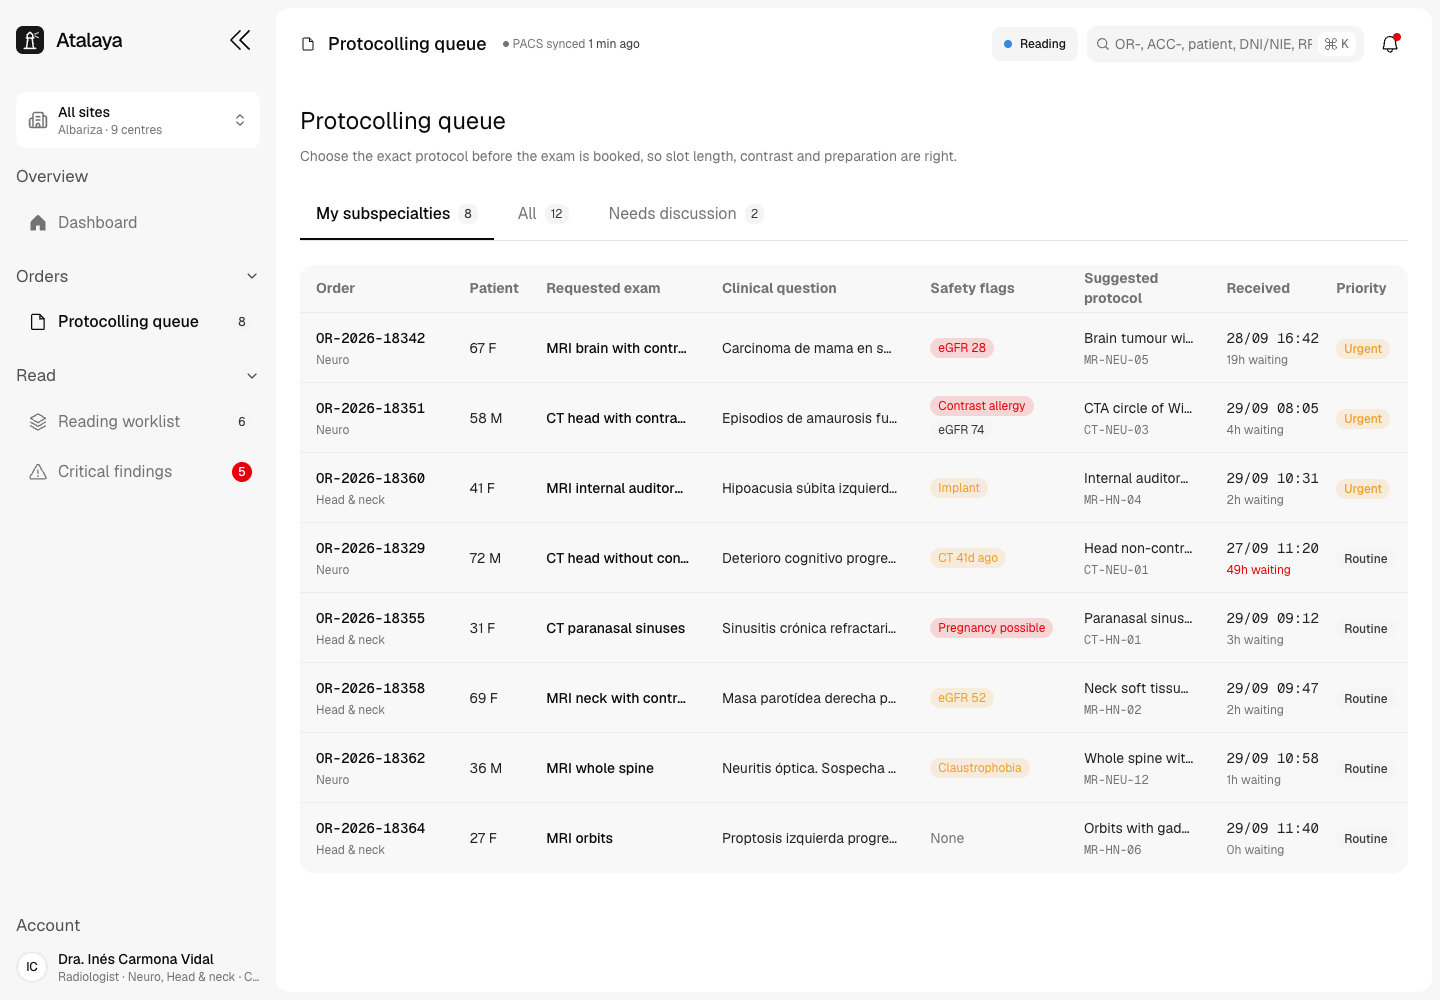Image resolution: width=1440 pixels, height=1000 pixels.
Task: Click Urgent badge for OR-2026-18351
Action: 1363,419
